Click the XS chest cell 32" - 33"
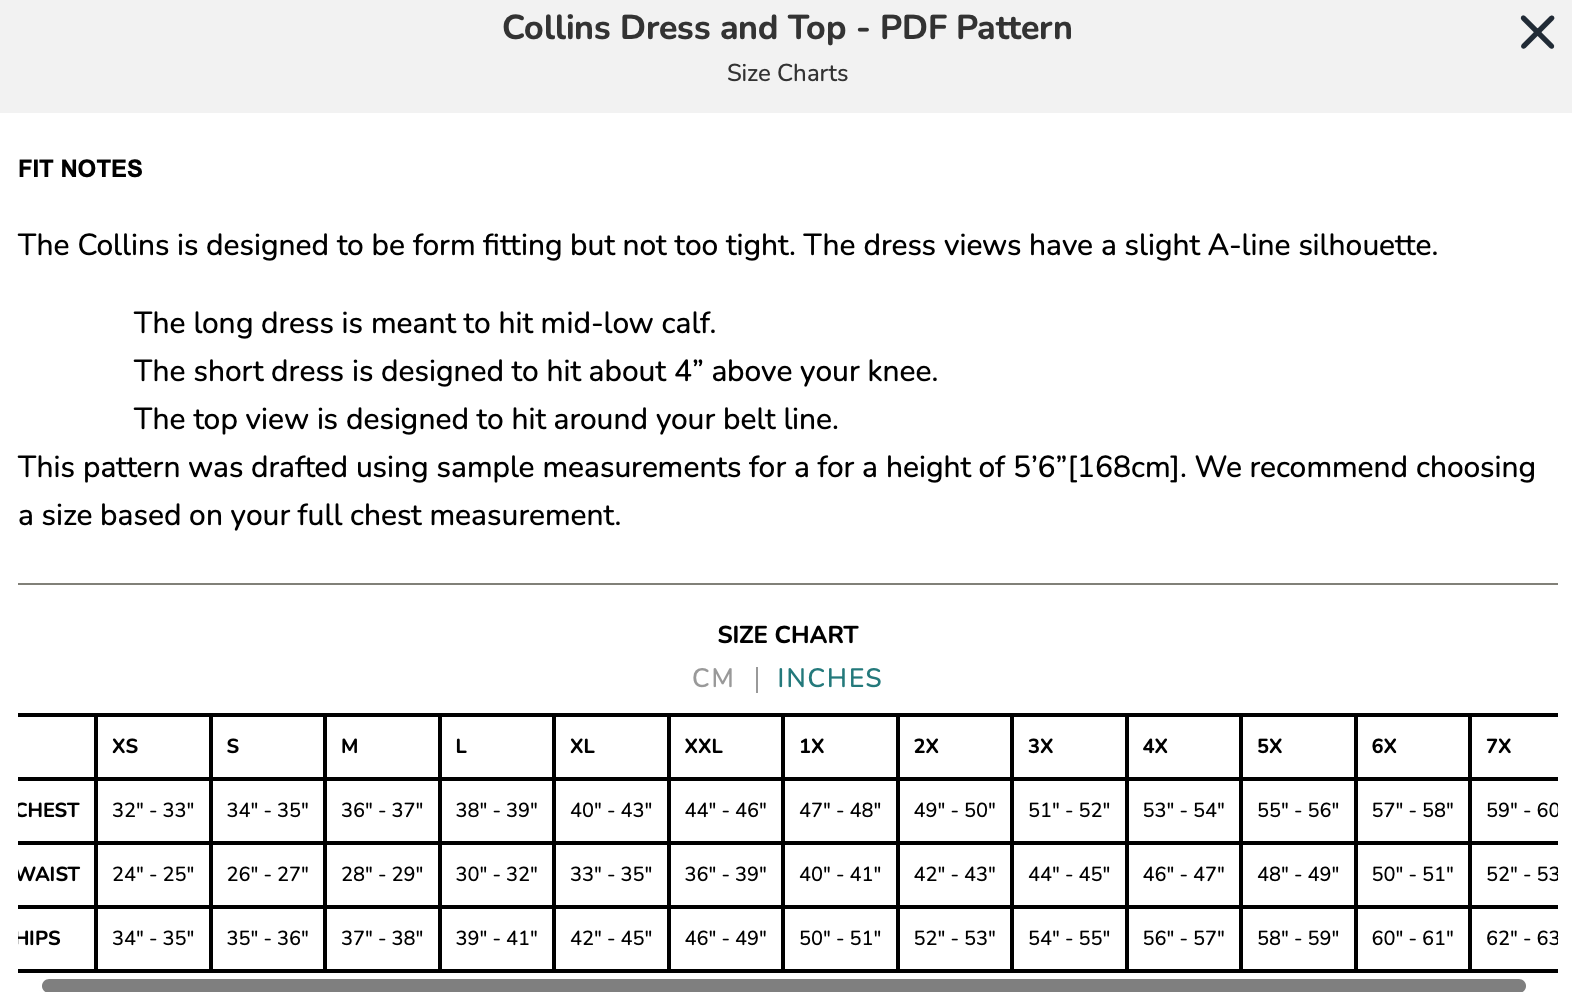 pyautogui.click(x=153, y=810)
